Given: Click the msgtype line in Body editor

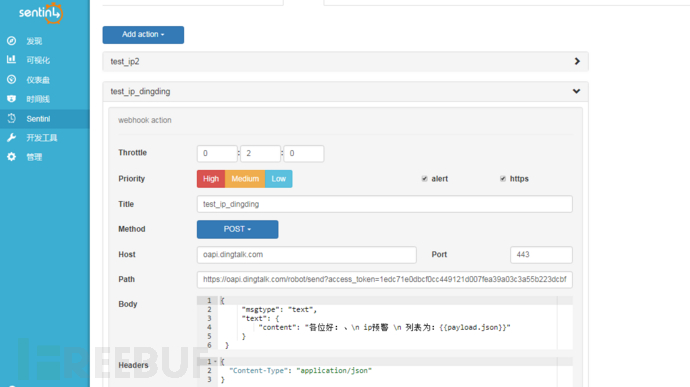Looking at the screenshot, I should (279, 310).
